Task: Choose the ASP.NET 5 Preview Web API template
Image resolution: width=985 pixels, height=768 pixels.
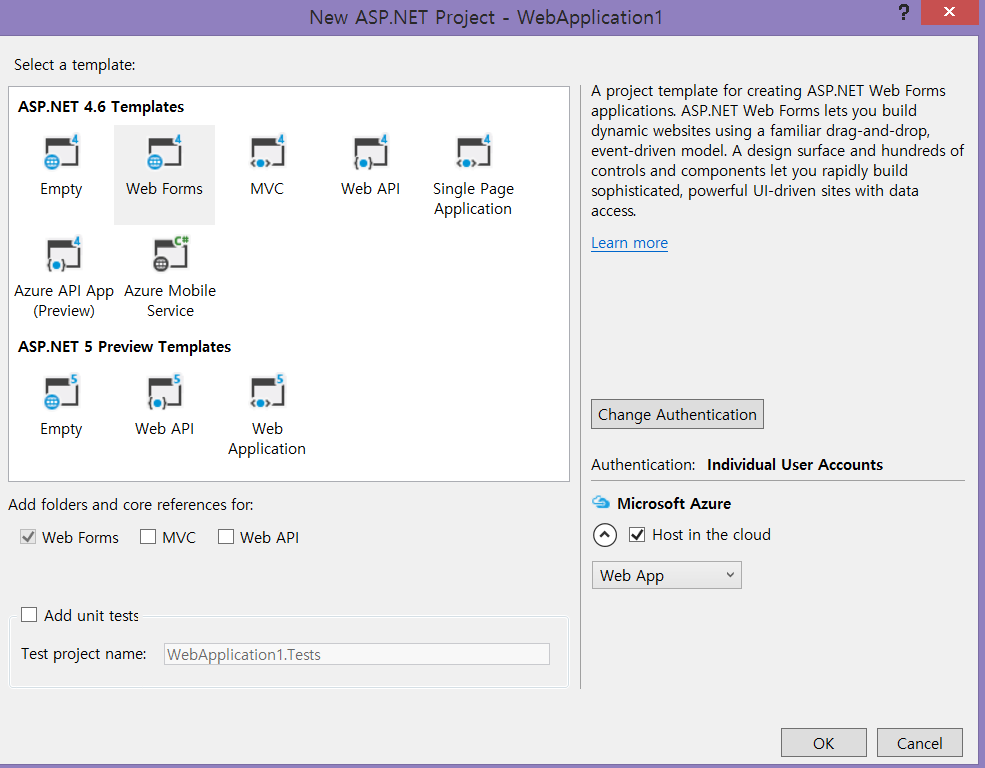Action: (164, 394)
